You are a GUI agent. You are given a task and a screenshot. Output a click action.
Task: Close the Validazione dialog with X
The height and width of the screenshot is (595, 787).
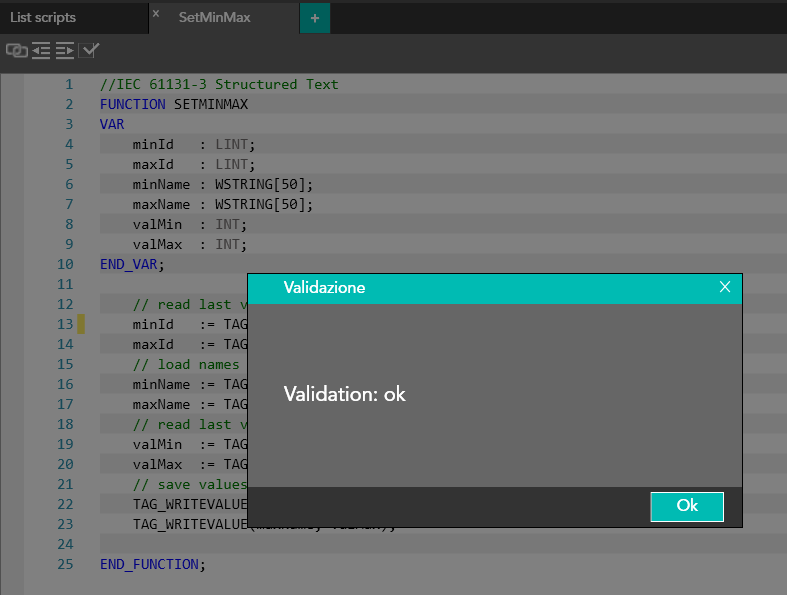click(725, 287)
